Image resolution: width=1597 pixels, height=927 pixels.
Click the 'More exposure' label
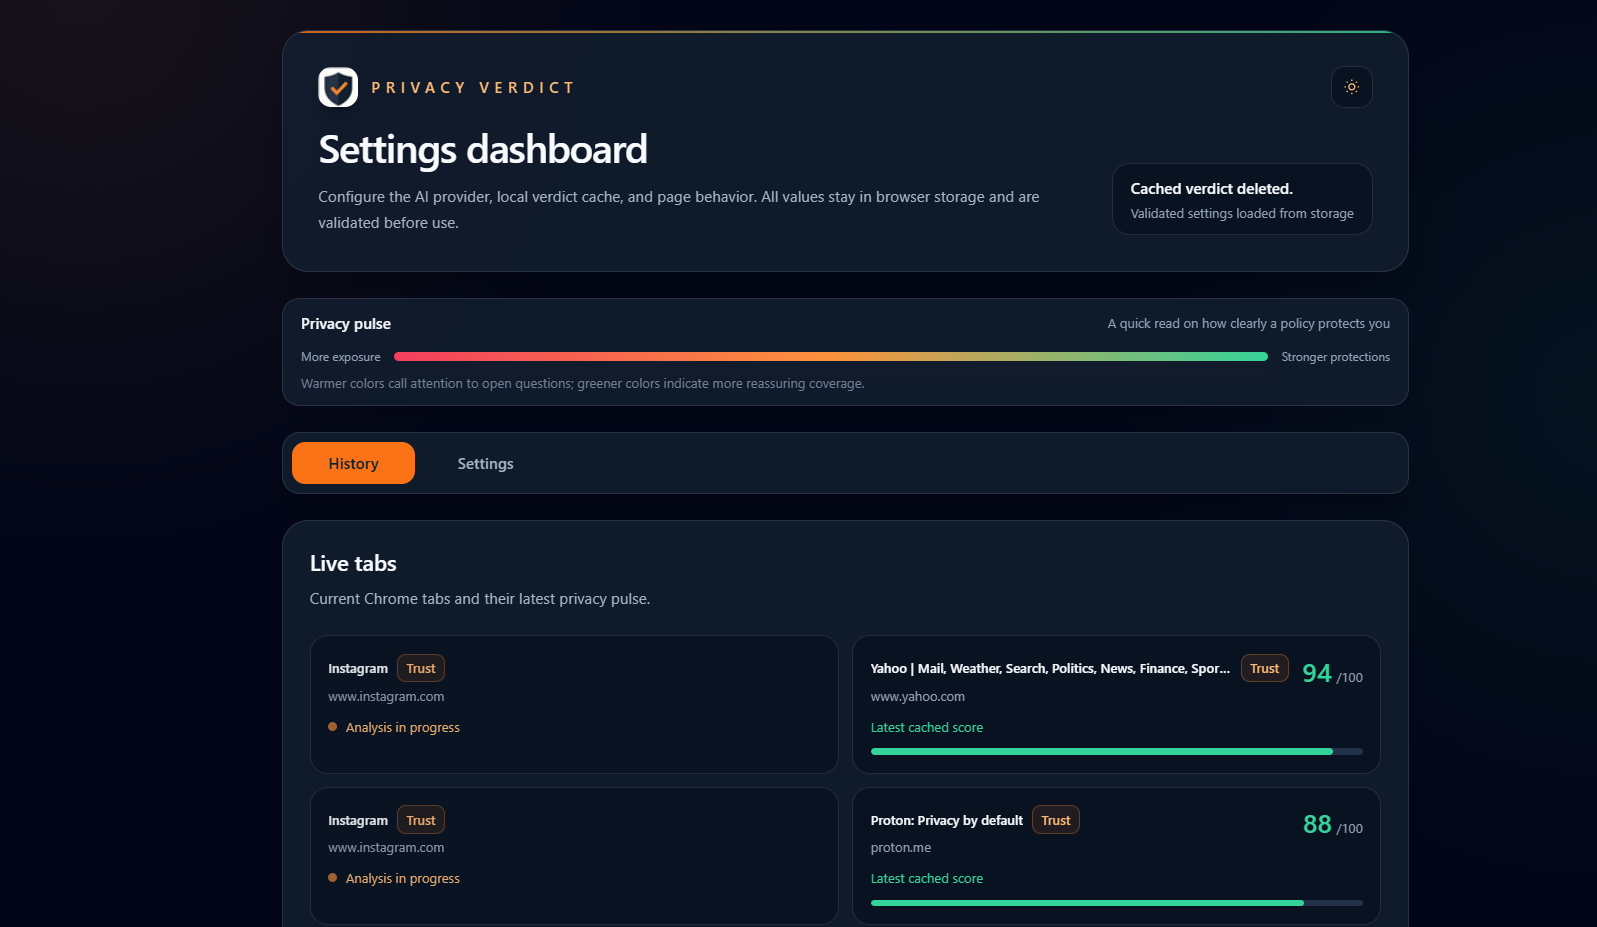pos(340,357)
